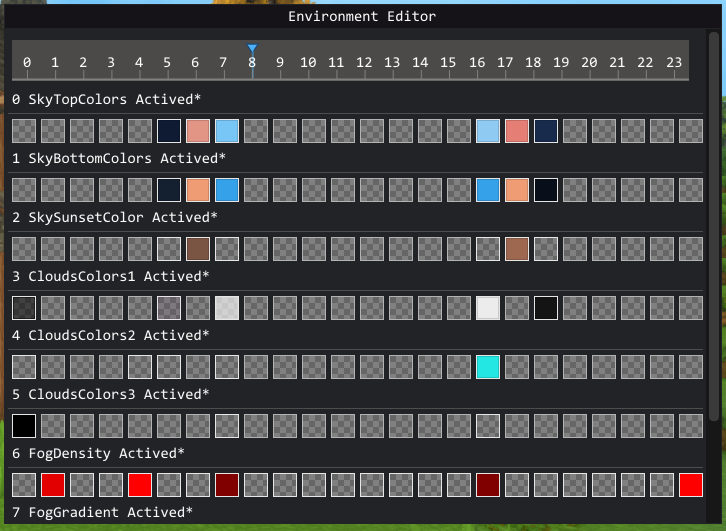This screenshot has width=726, height=531.
Task: Click the '5 CloudsColors3 Actived*' label
Action: point(110,394)
